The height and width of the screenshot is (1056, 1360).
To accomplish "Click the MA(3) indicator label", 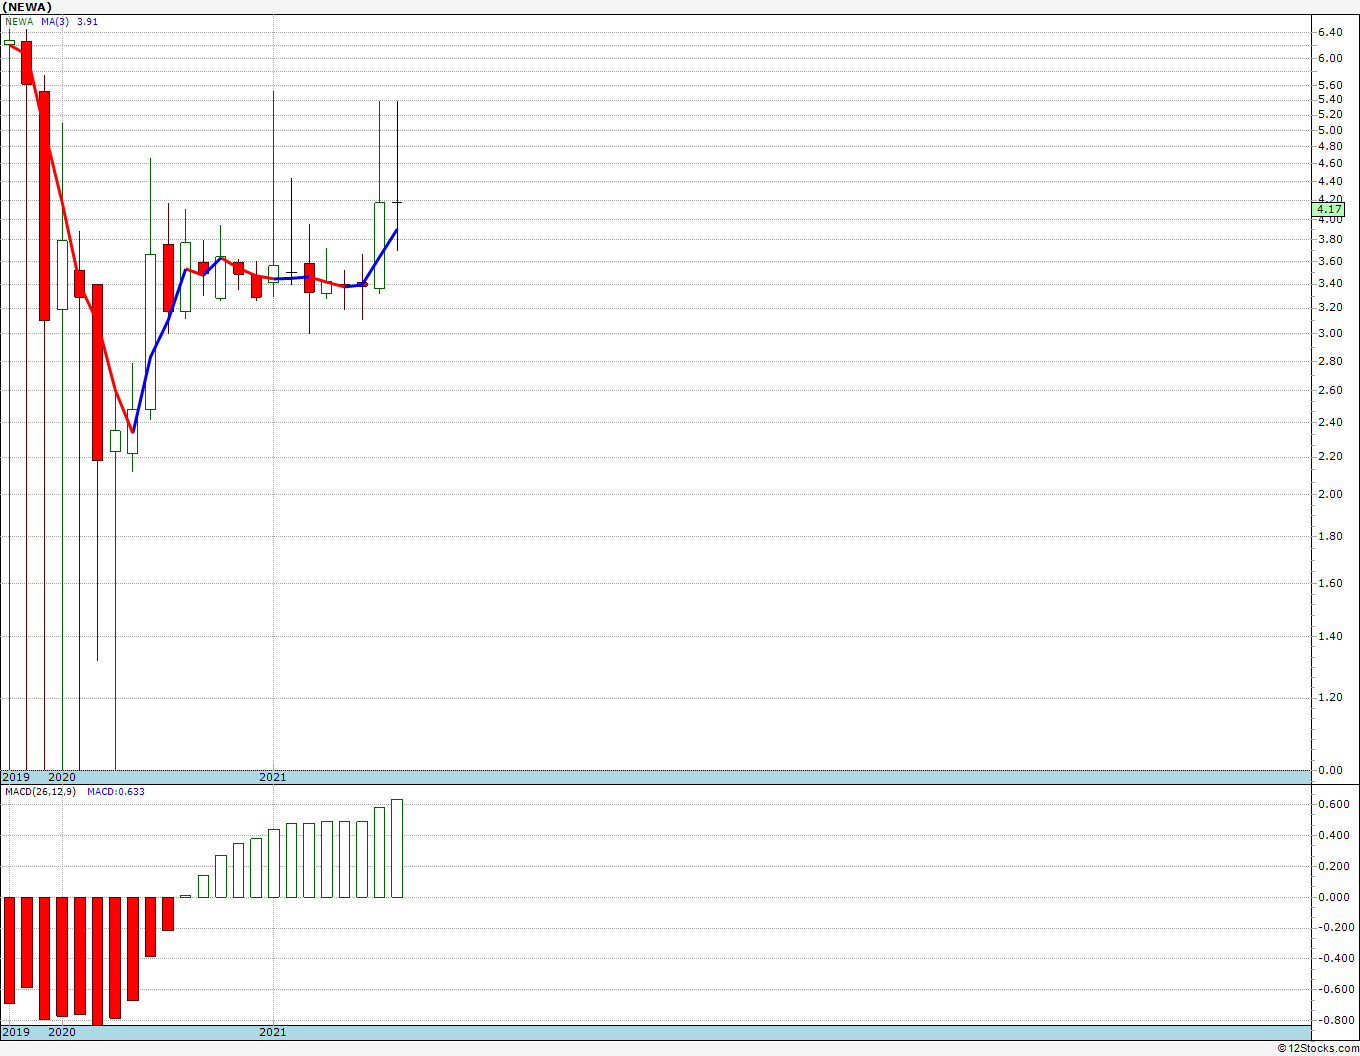I will tap(56, 22).
